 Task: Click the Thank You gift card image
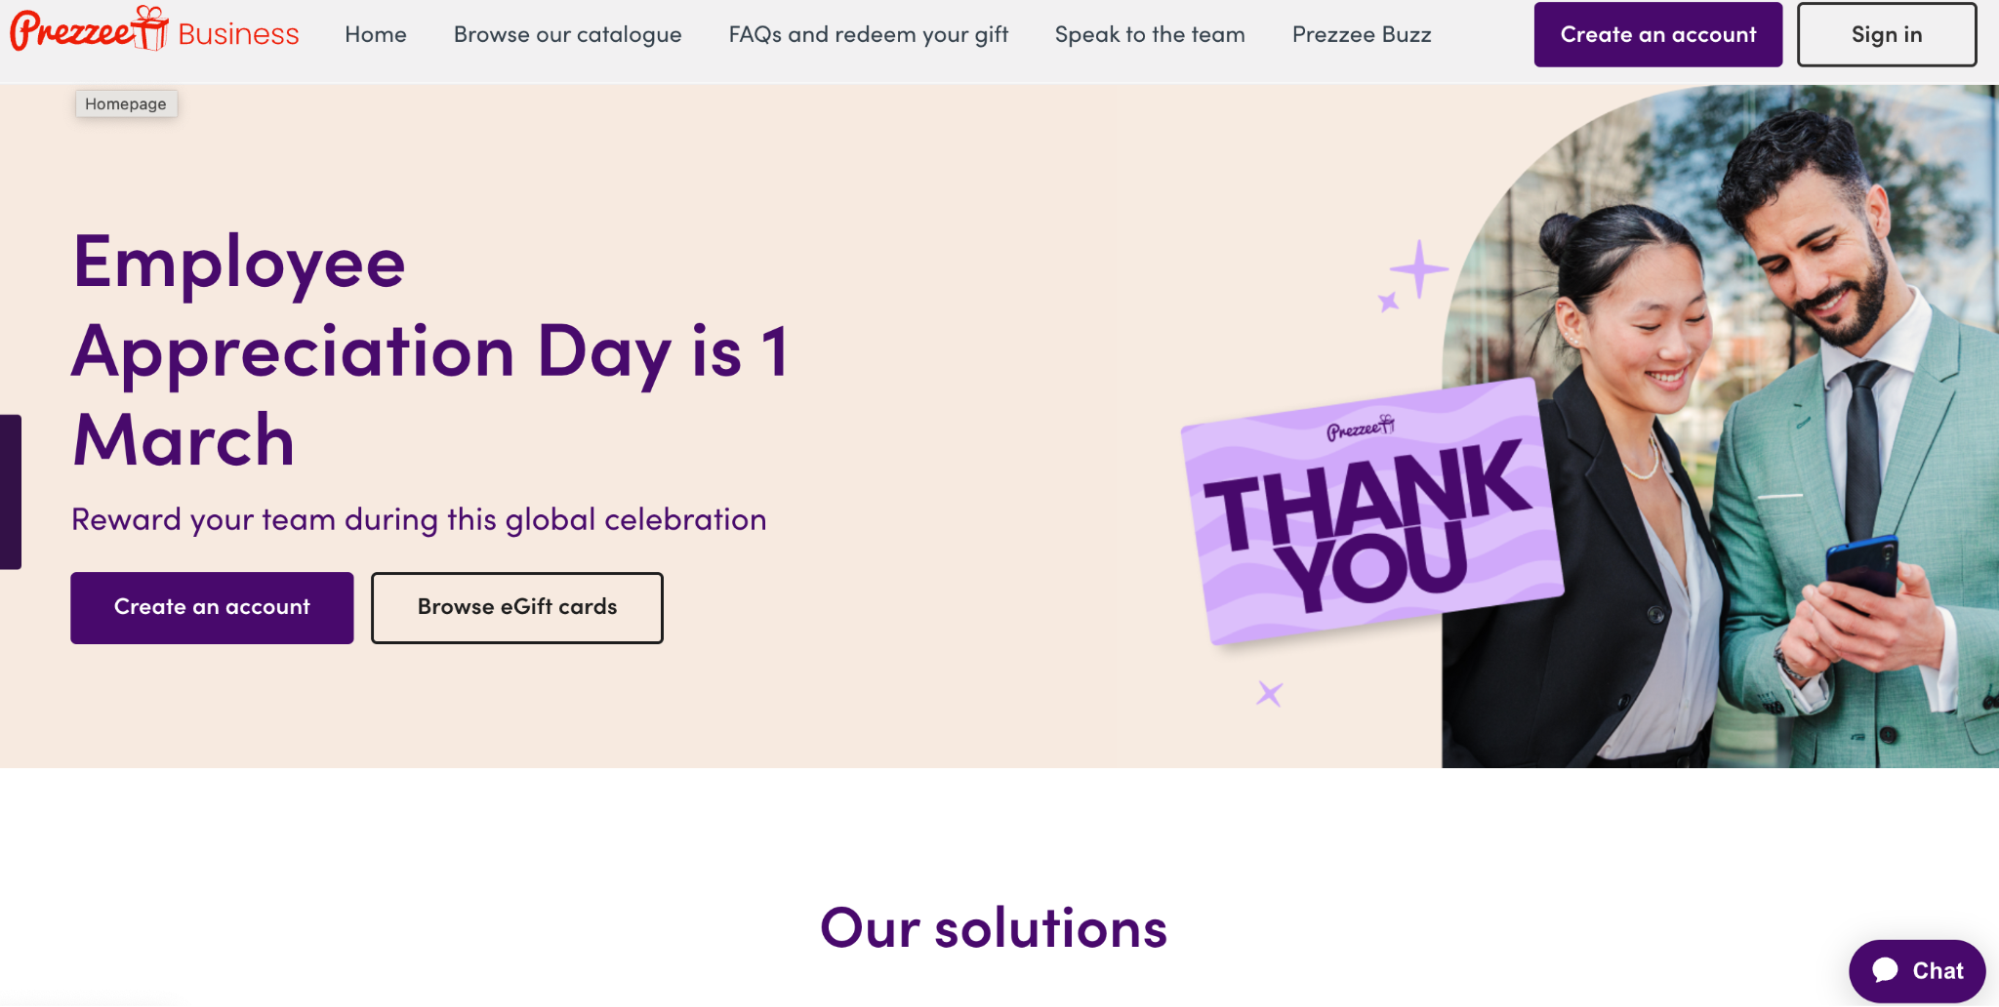[1372, 512]
